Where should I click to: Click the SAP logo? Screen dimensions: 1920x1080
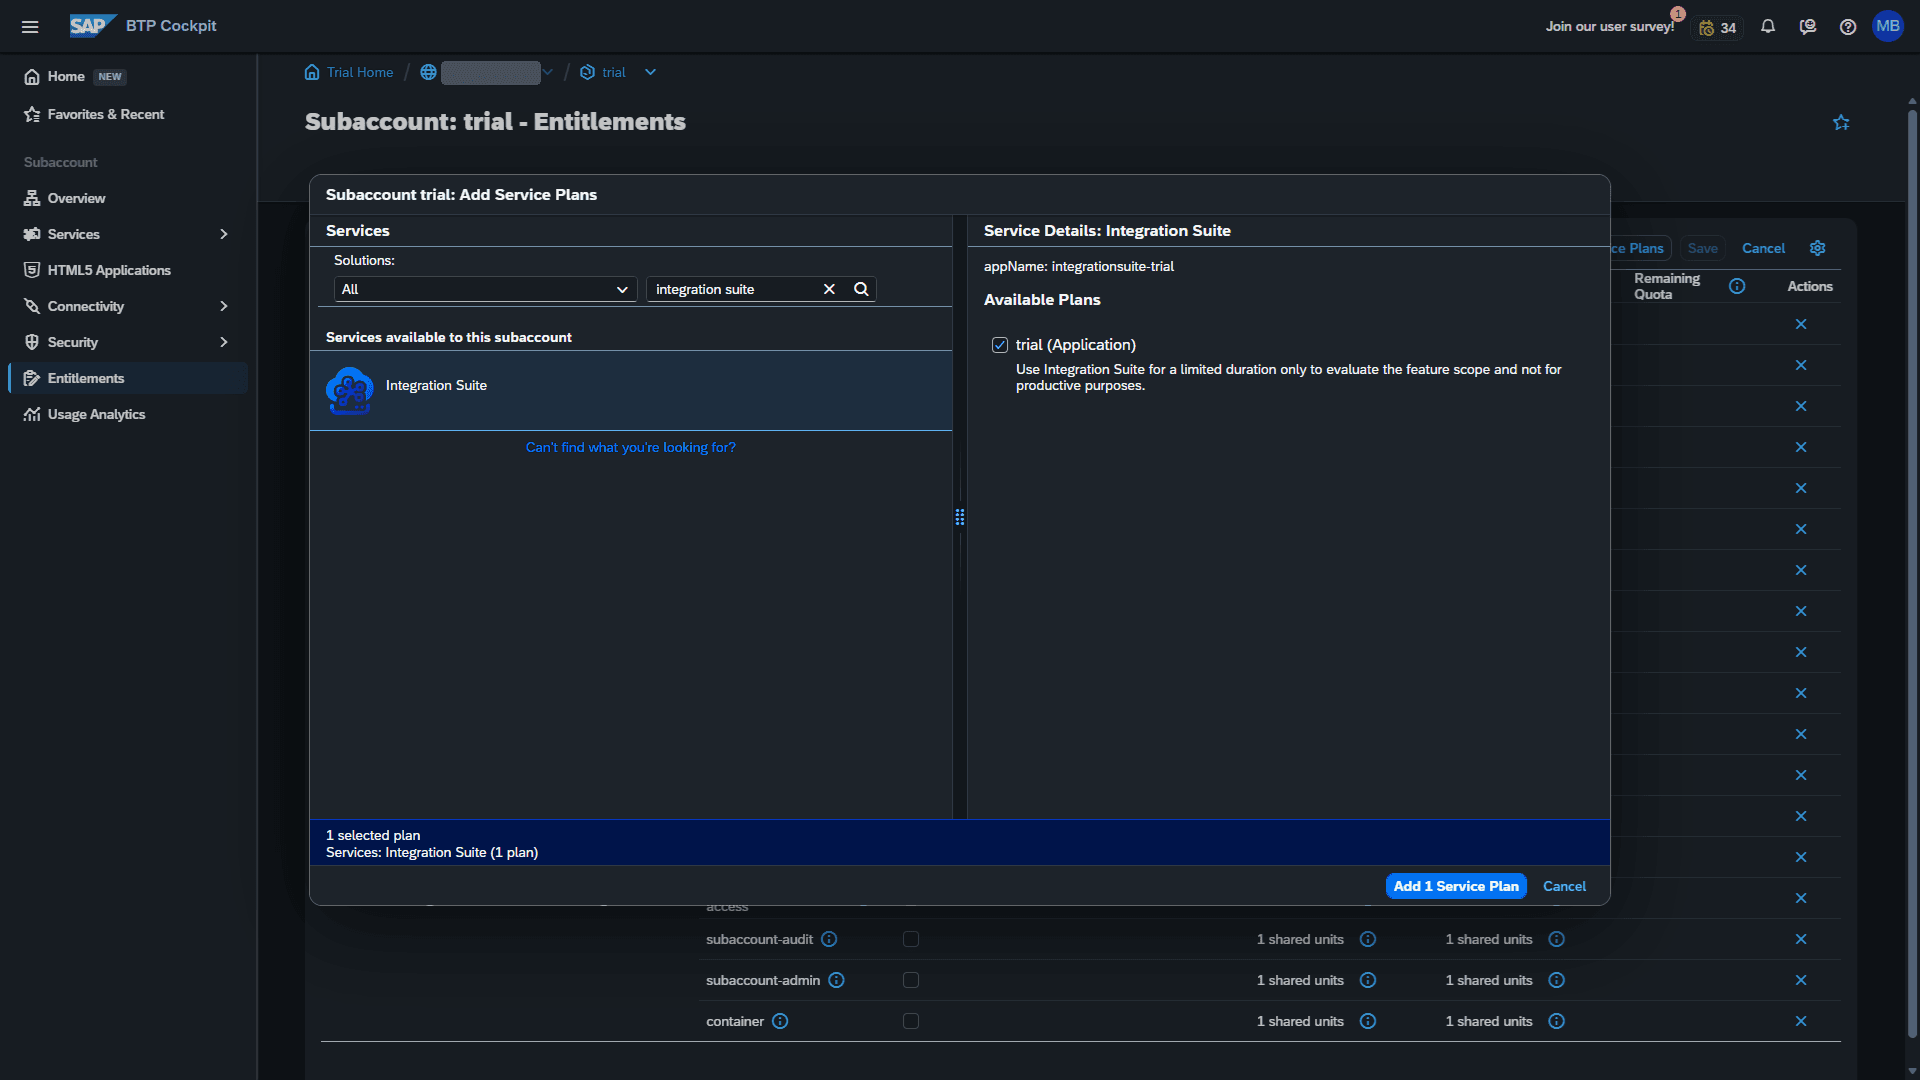point(92,26)
